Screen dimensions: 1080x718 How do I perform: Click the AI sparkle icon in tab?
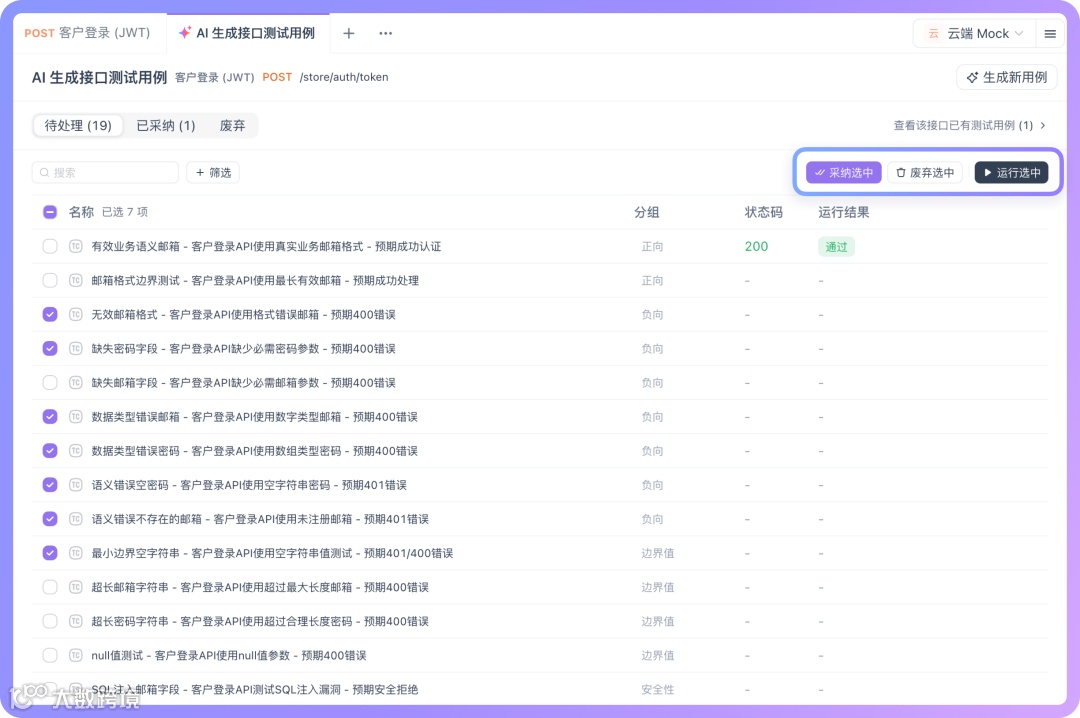point(185,33)
